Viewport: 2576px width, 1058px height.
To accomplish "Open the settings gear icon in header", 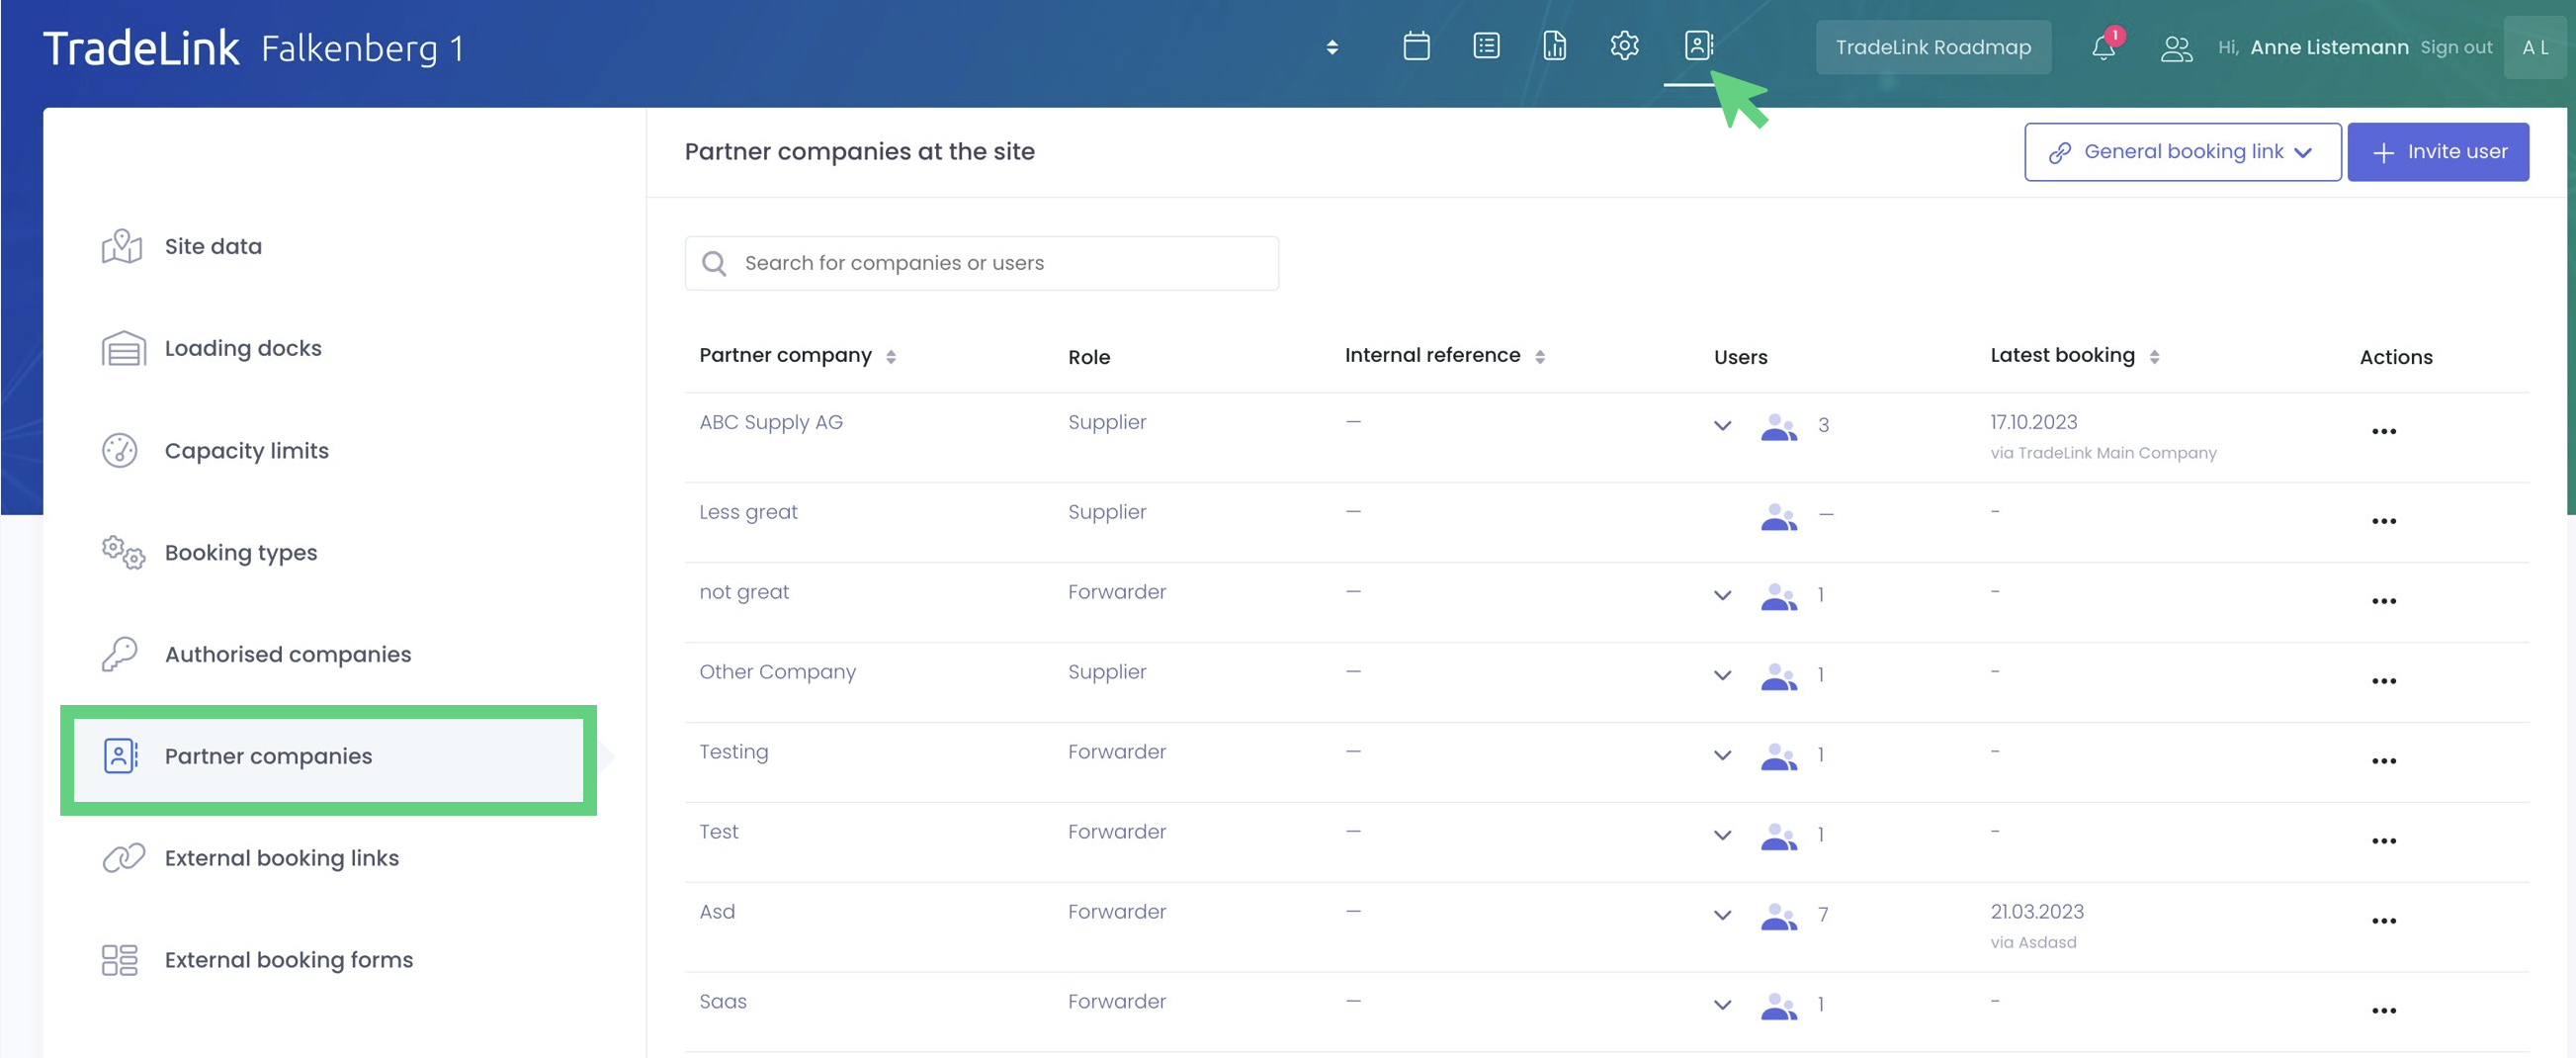I will [1624, 46].
